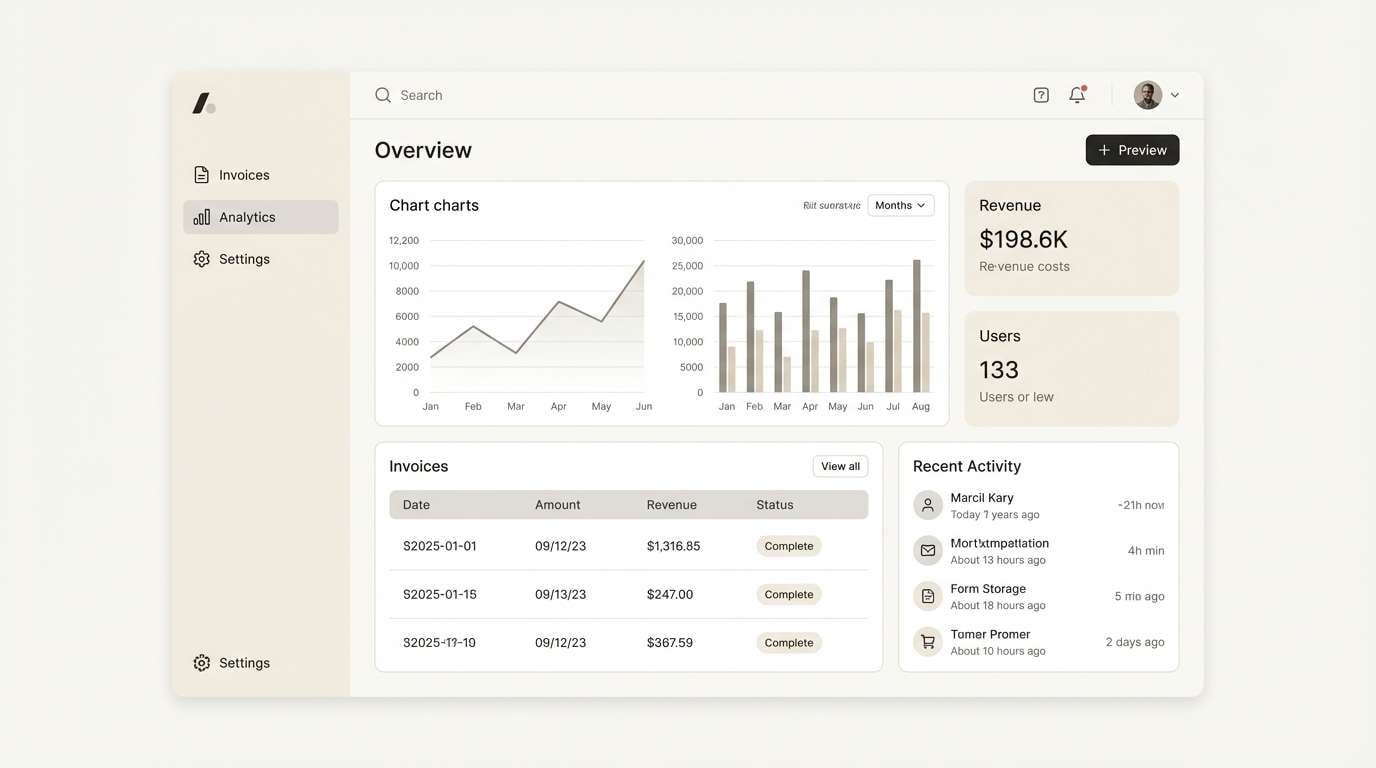The height and width of the screenshot is (768, 1376).
Task: Toggle the Complete badge for invoice S2025-01-15
Action: coord(789,592)
